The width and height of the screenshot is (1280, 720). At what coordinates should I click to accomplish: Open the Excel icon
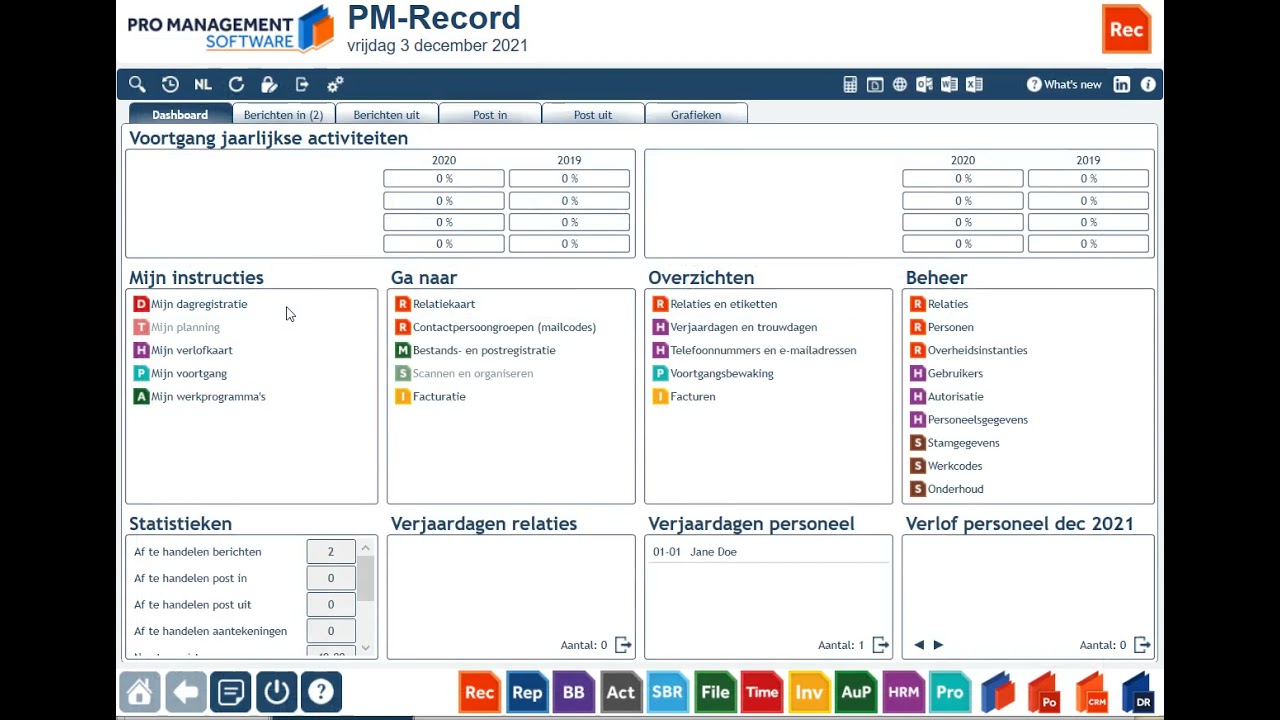974,85
